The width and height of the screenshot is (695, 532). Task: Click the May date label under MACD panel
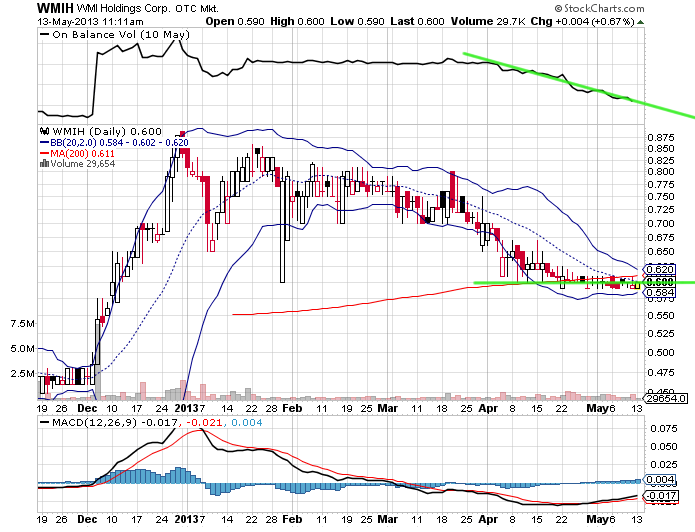point(597,519)
